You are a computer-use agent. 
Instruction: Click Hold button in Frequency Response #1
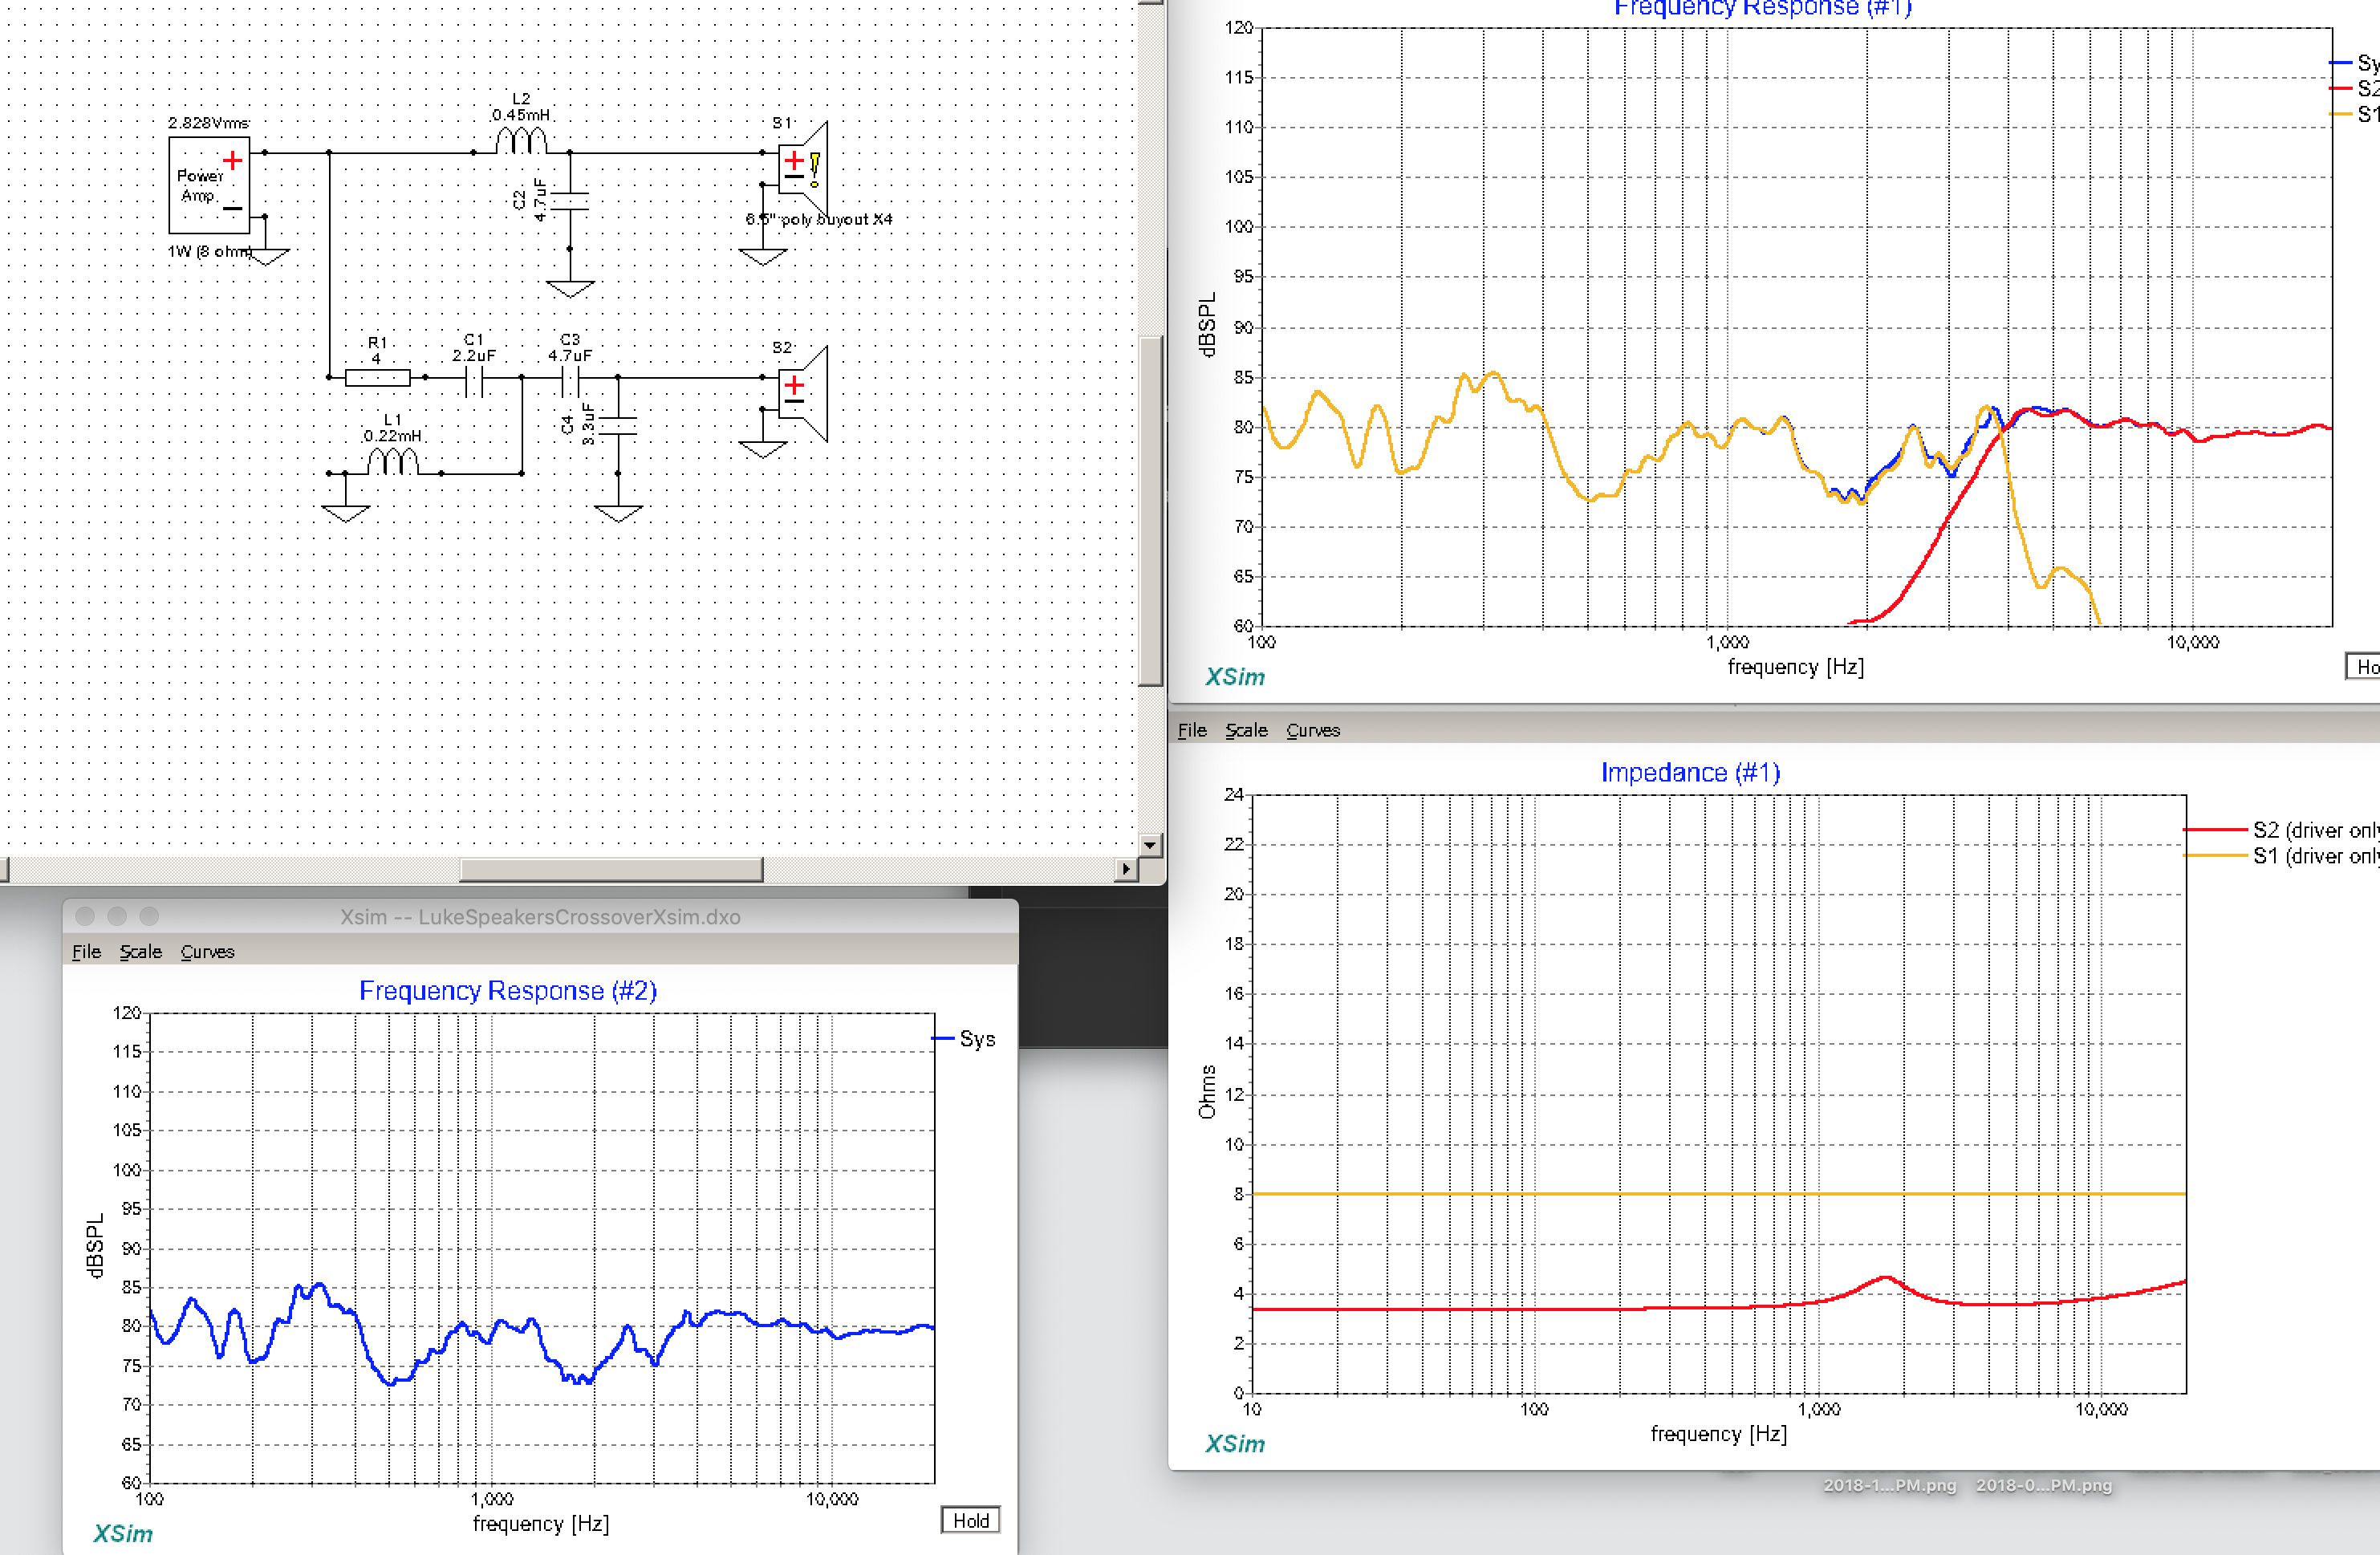pos(2364,666)
